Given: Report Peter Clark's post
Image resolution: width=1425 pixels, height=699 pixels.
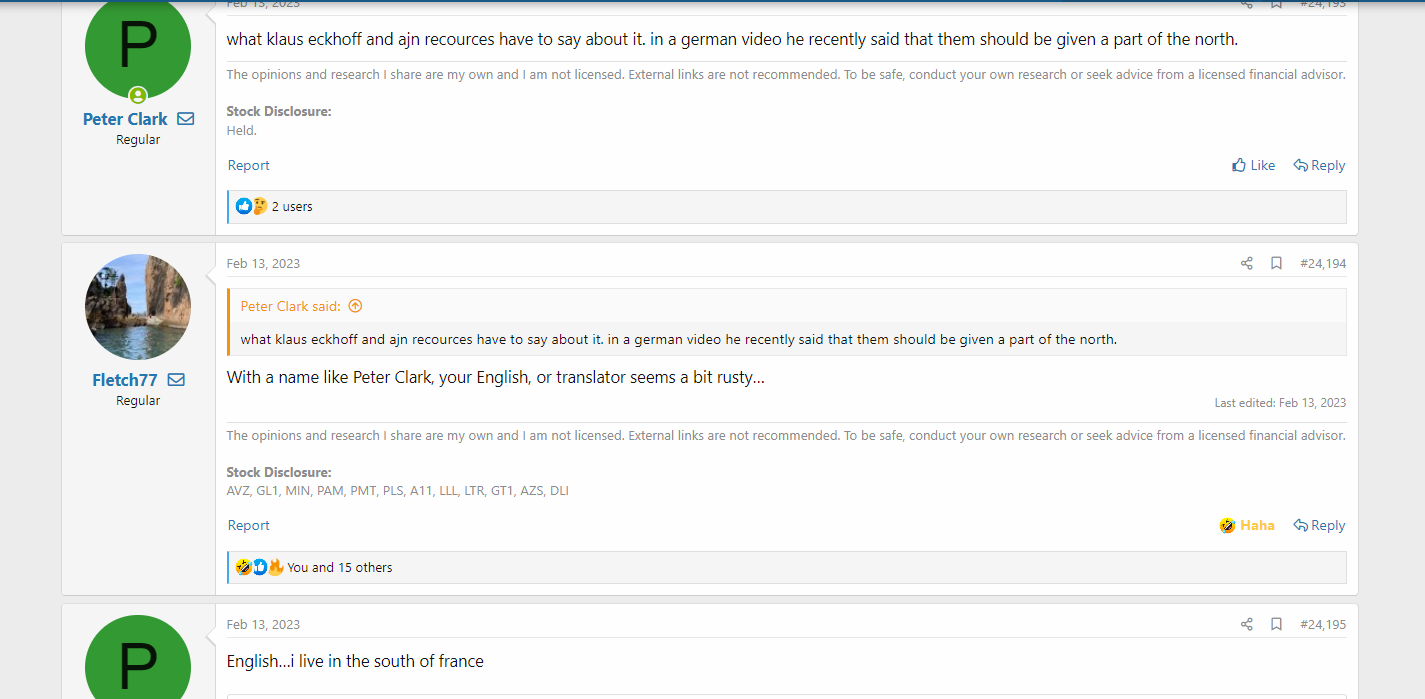Looking at the screenshot, I should click(x=248, y=165).
